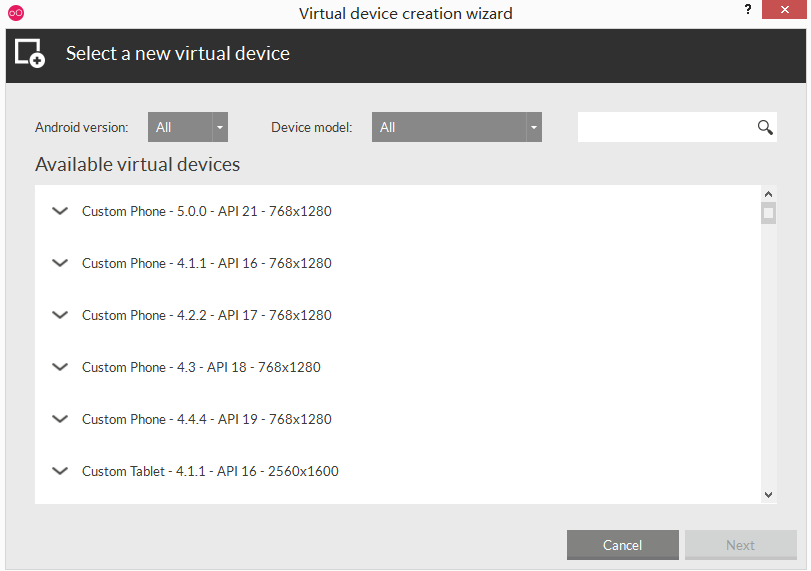This screenshot has width=811, height=571.
Task: Select Custom Tablet 4.1.1 2560x1600 entry
Action: click(210, 471)
